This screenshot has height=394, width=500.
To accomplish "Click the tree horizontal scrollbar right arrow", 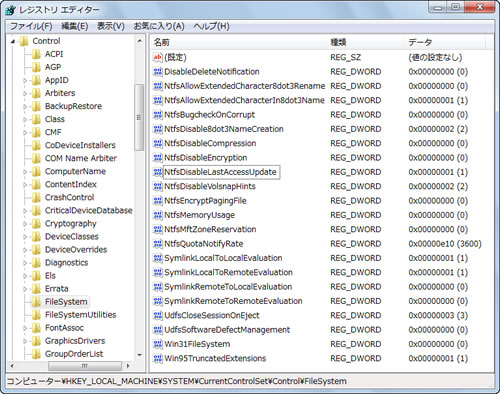I will 128,366.
